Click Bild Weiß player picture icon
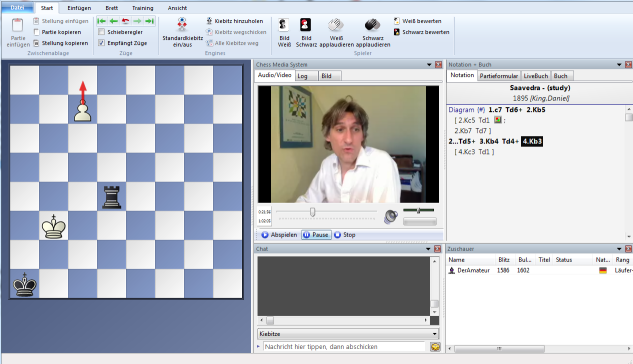 284,25
